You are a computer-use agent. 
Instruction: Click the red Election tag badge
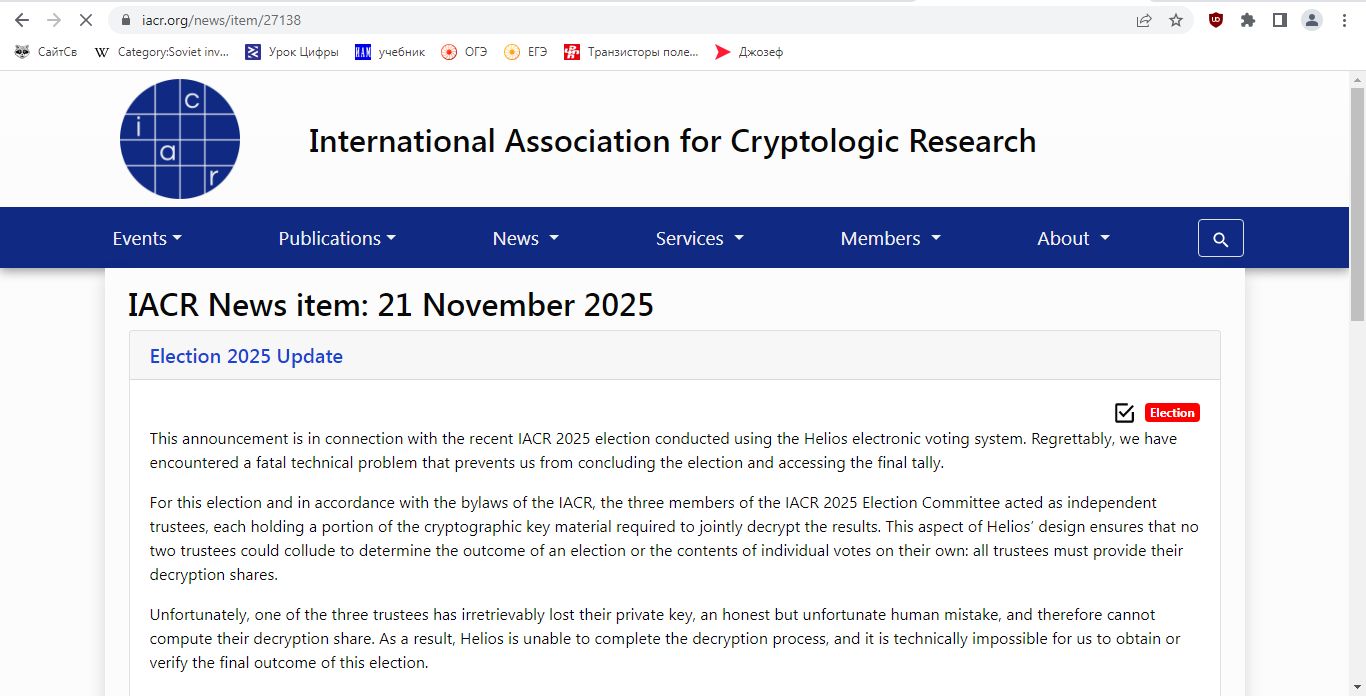(1171, 413)
